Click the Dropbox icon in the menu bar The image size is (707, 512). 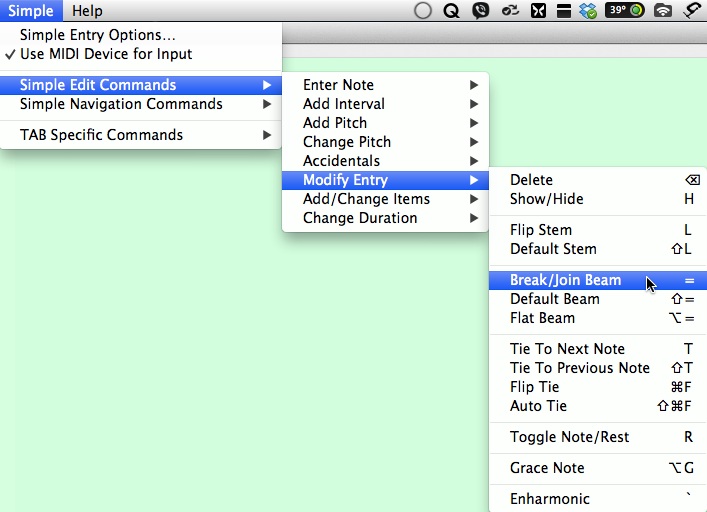click(x=588, y=11)
